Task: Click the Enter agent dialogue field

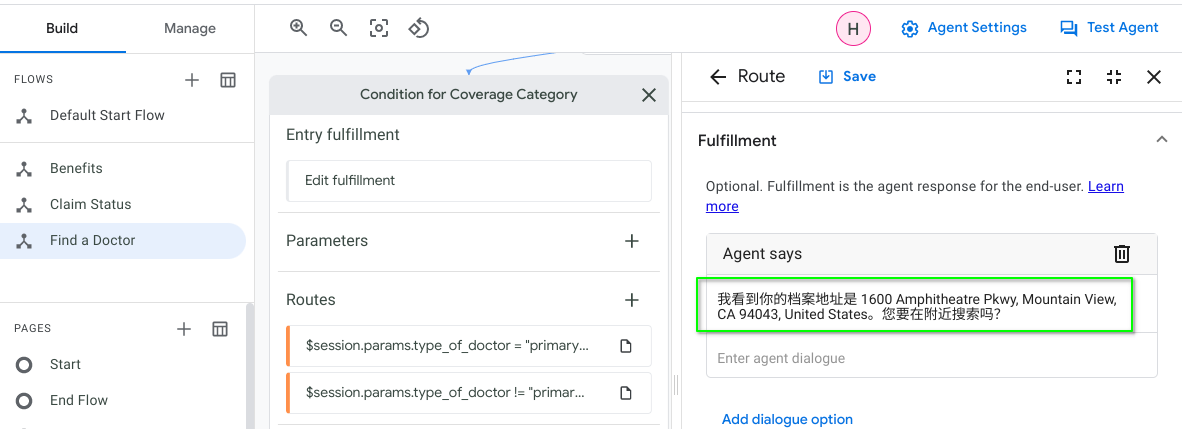Action: click(931, 358)
